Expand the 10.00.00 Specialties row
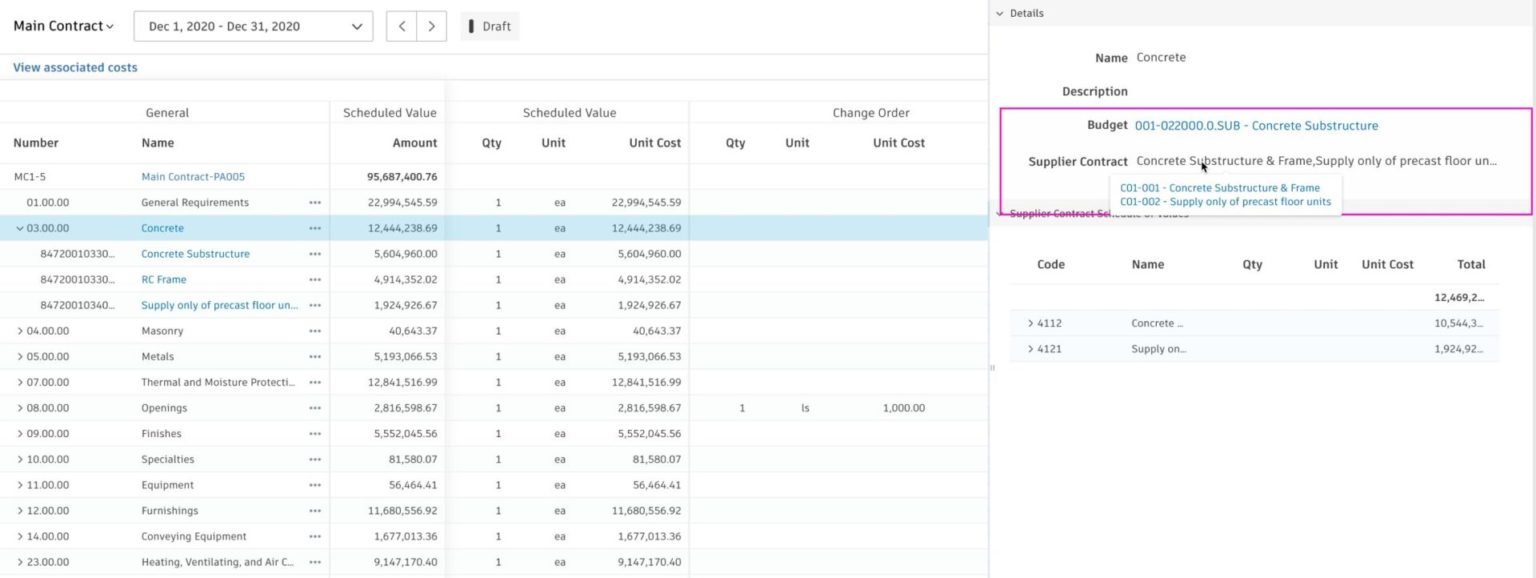 (x=20, y=460)
